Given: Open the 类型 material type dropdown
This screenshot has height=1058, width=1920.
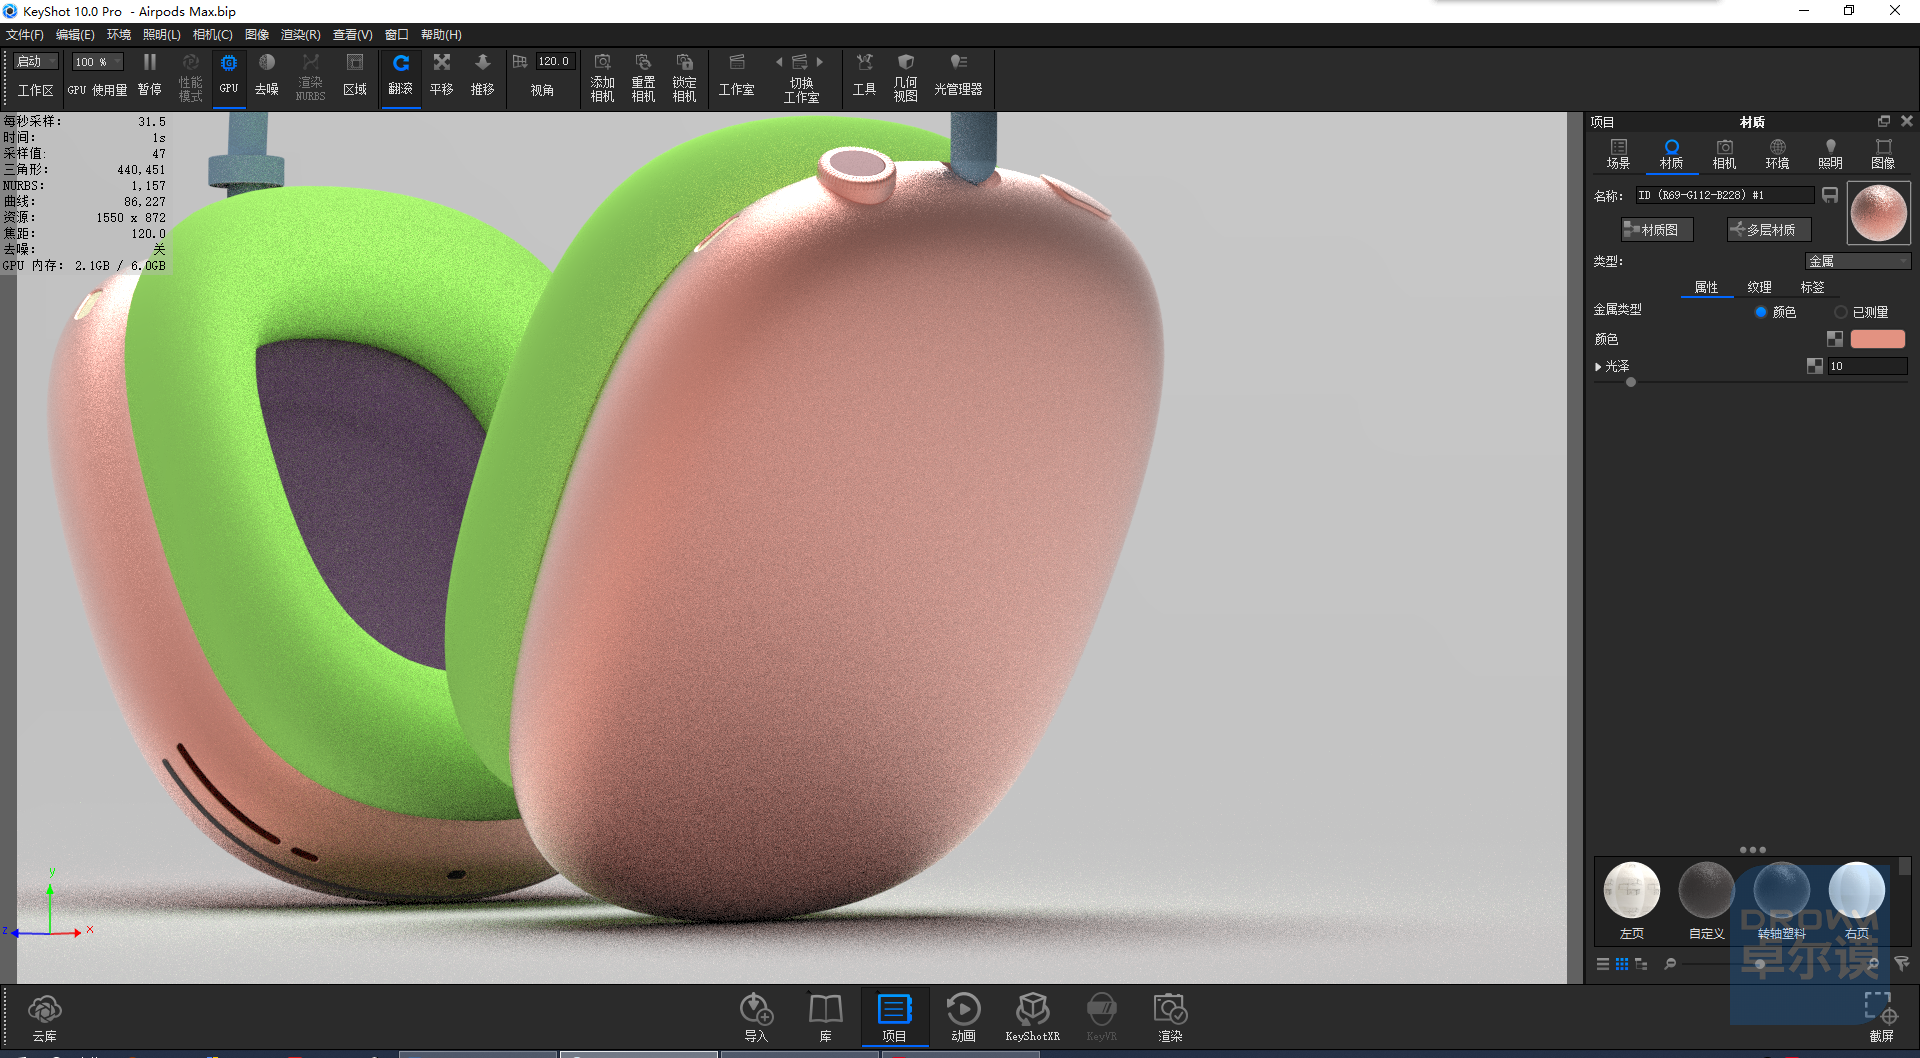Looking at the screenshot, I should pyautogui.click(x=1858, y=261).
